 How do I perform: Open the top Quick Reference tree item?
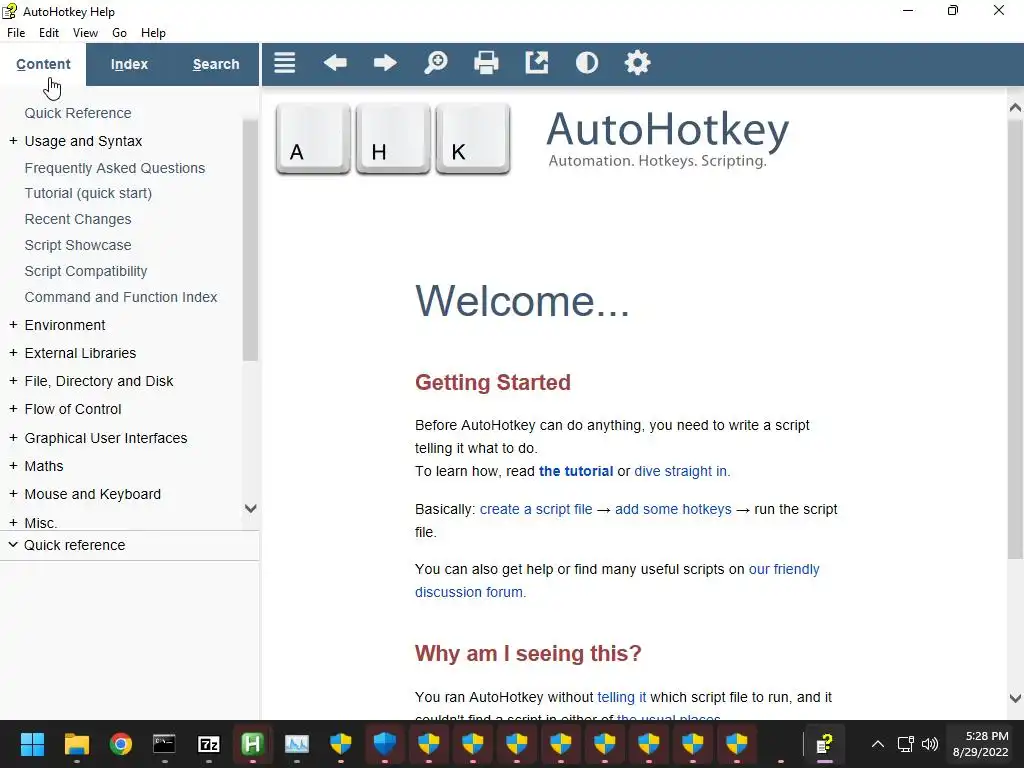(x=78, y=113)
